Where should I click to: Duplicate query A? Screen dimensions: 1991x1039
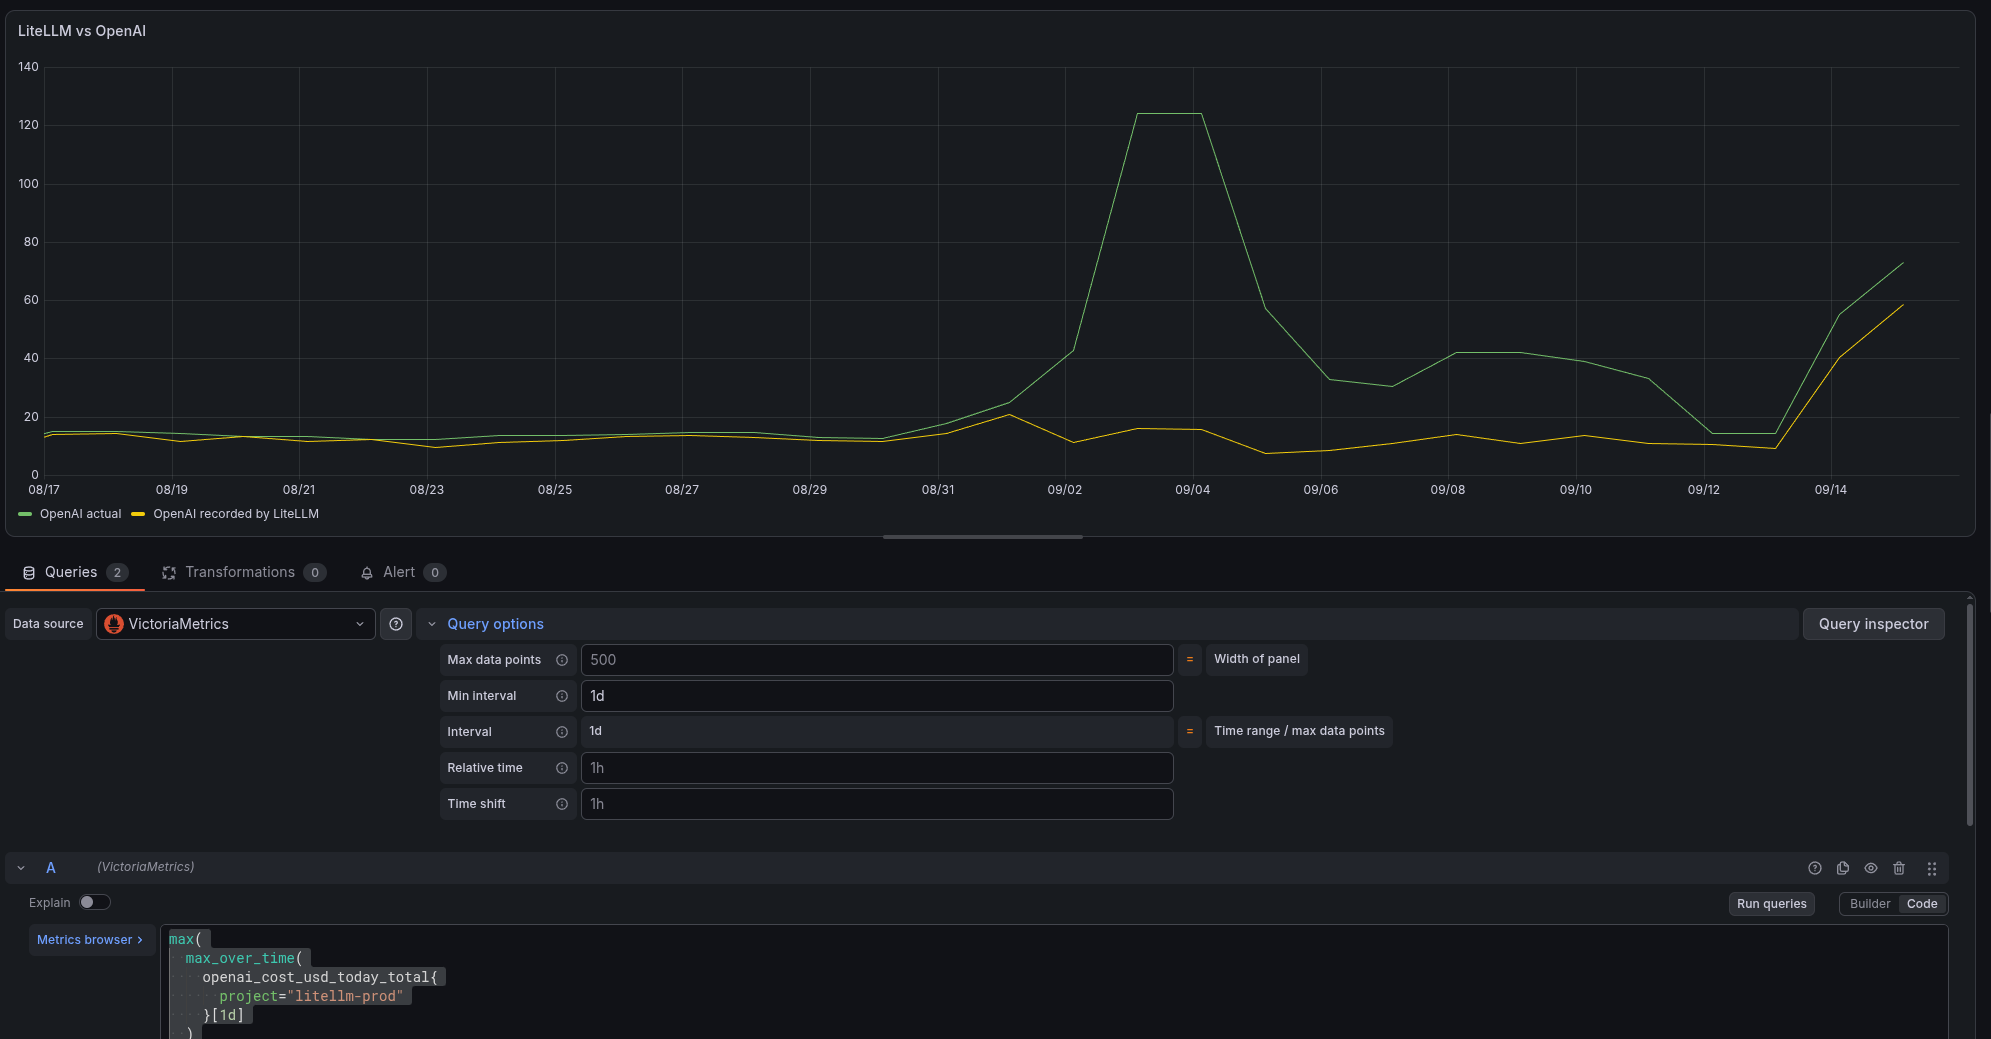coord(1843,868)
